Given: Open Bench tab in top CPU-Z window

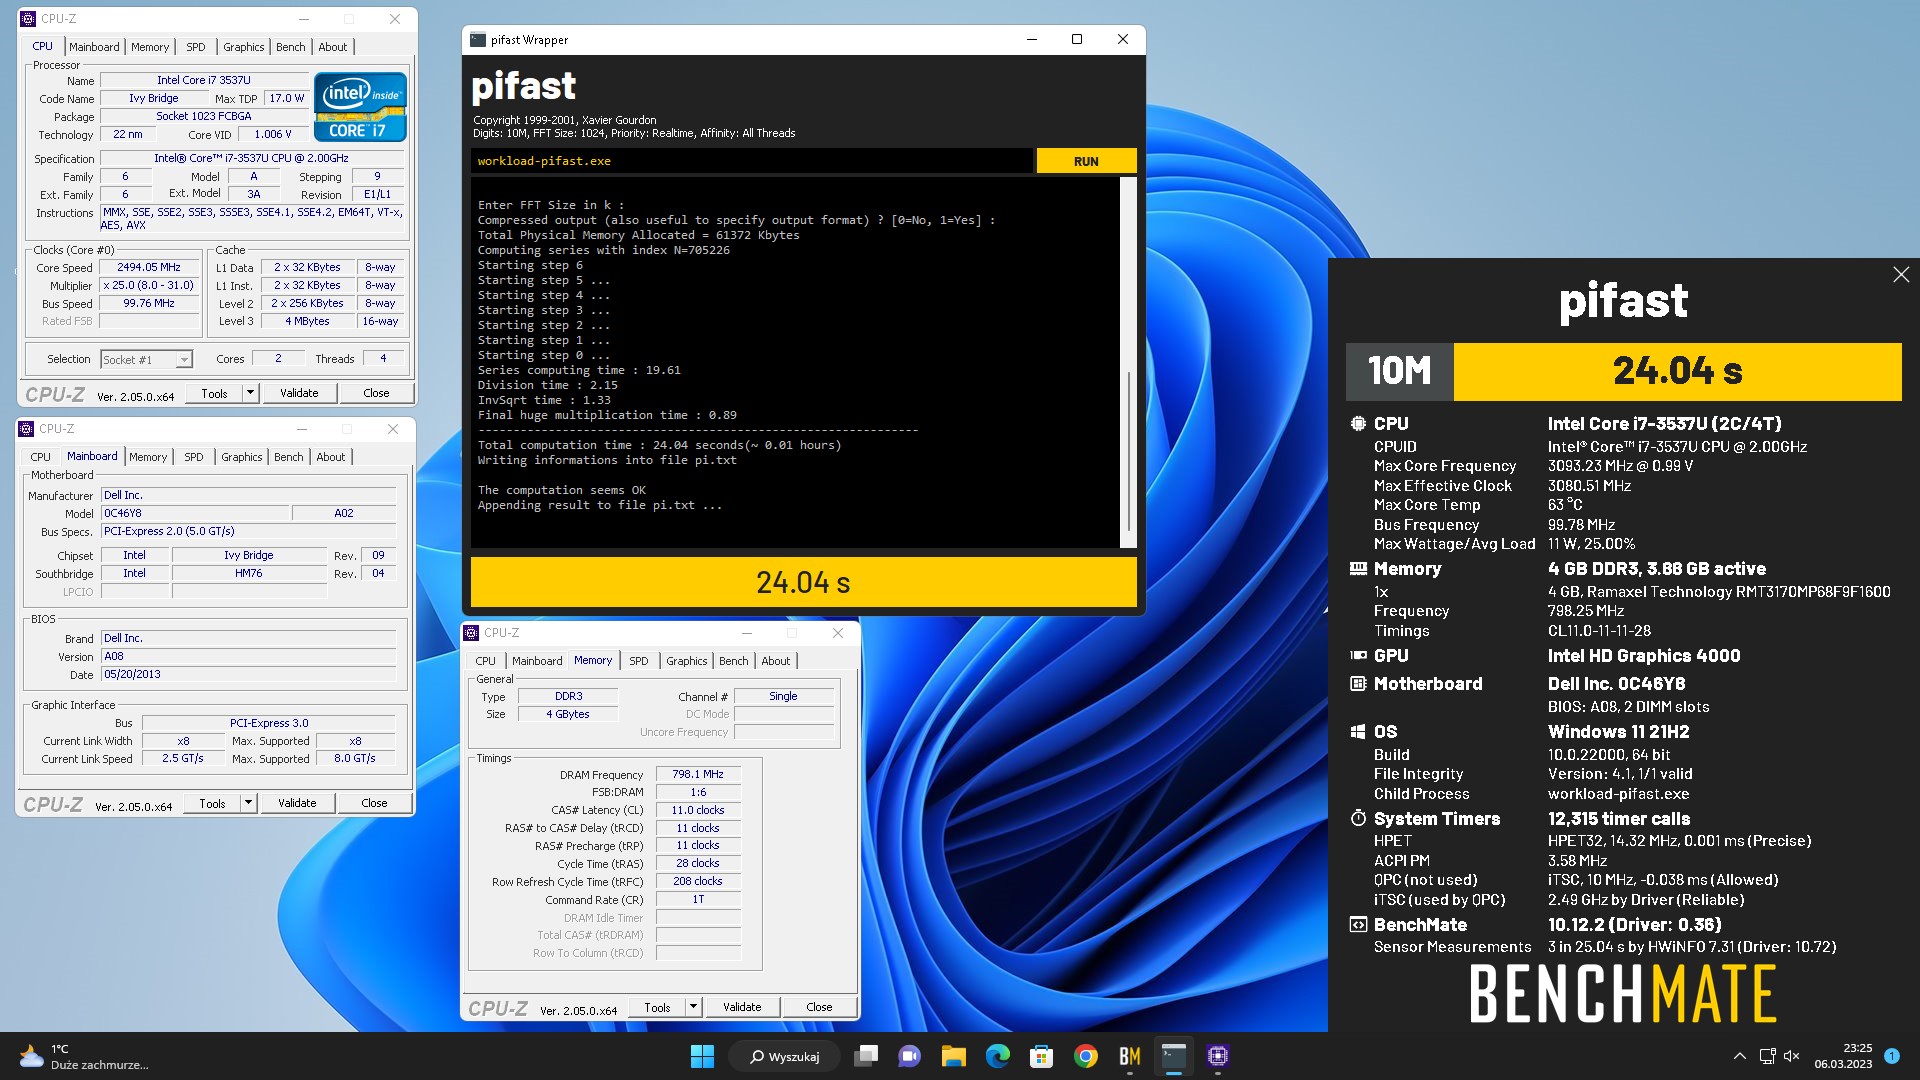Looking at the screenshot, I should [x=291, y=47].
